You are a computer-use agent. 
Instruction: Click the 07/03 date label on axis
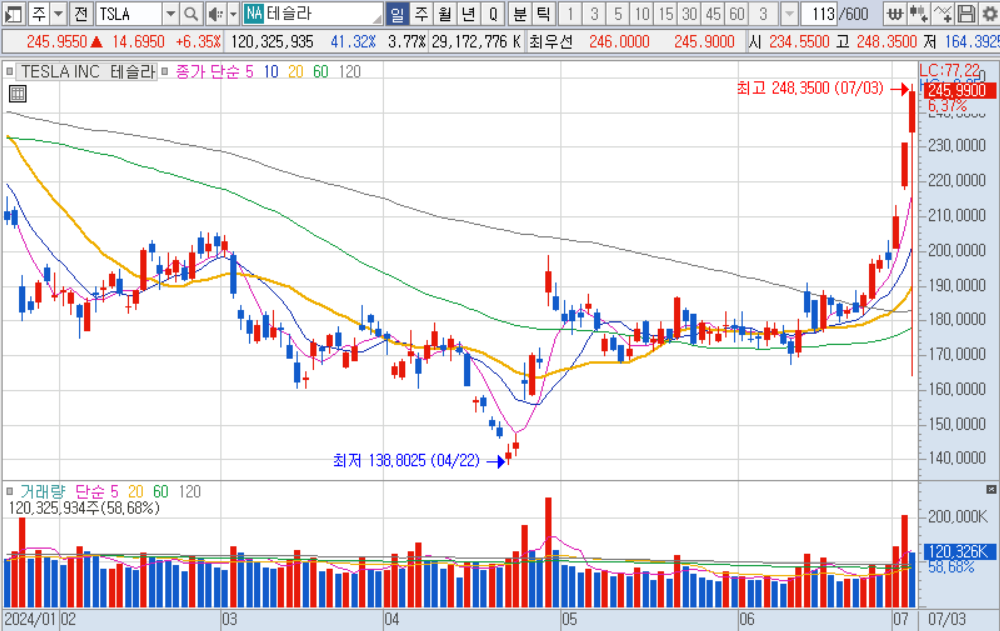pyautogui.click(x=946, y=619)
